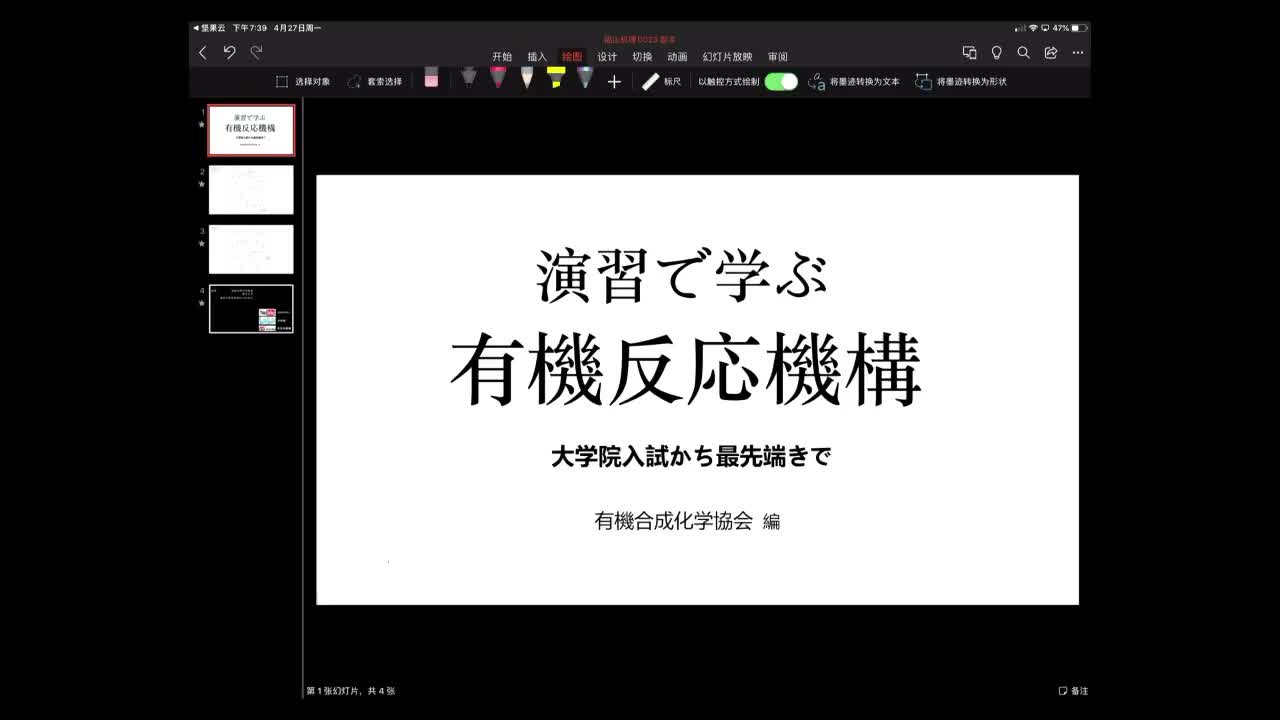Viewport: 1280px width, 720px height.
Task: Return to 坚果云 app via status bar
Action: tap(209, 28)
